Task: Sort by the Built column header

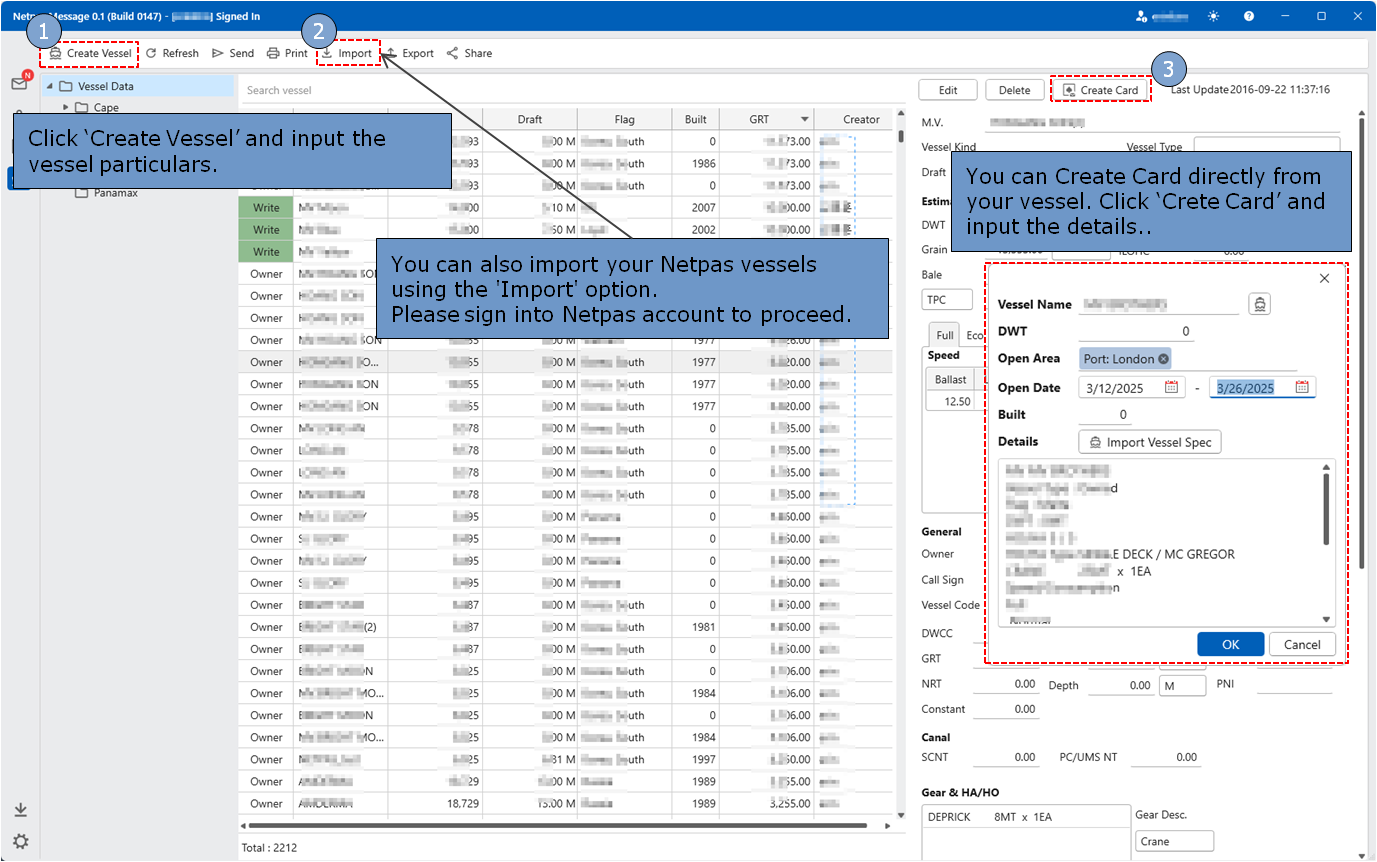Action: click(x=696, y=119)
